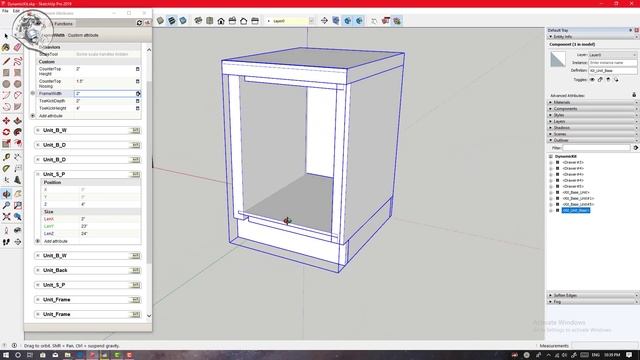Open File Explorer from taskbar

(x=67, y=355)
